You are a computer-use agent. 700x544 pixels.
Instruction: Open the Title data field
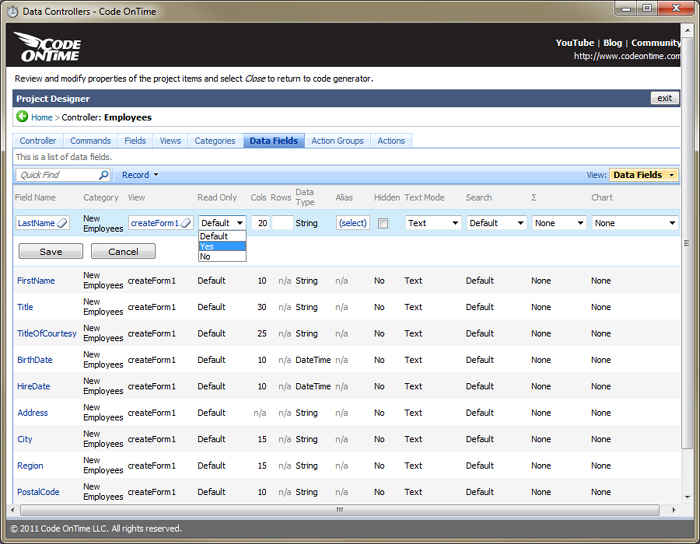click(25, 307)
